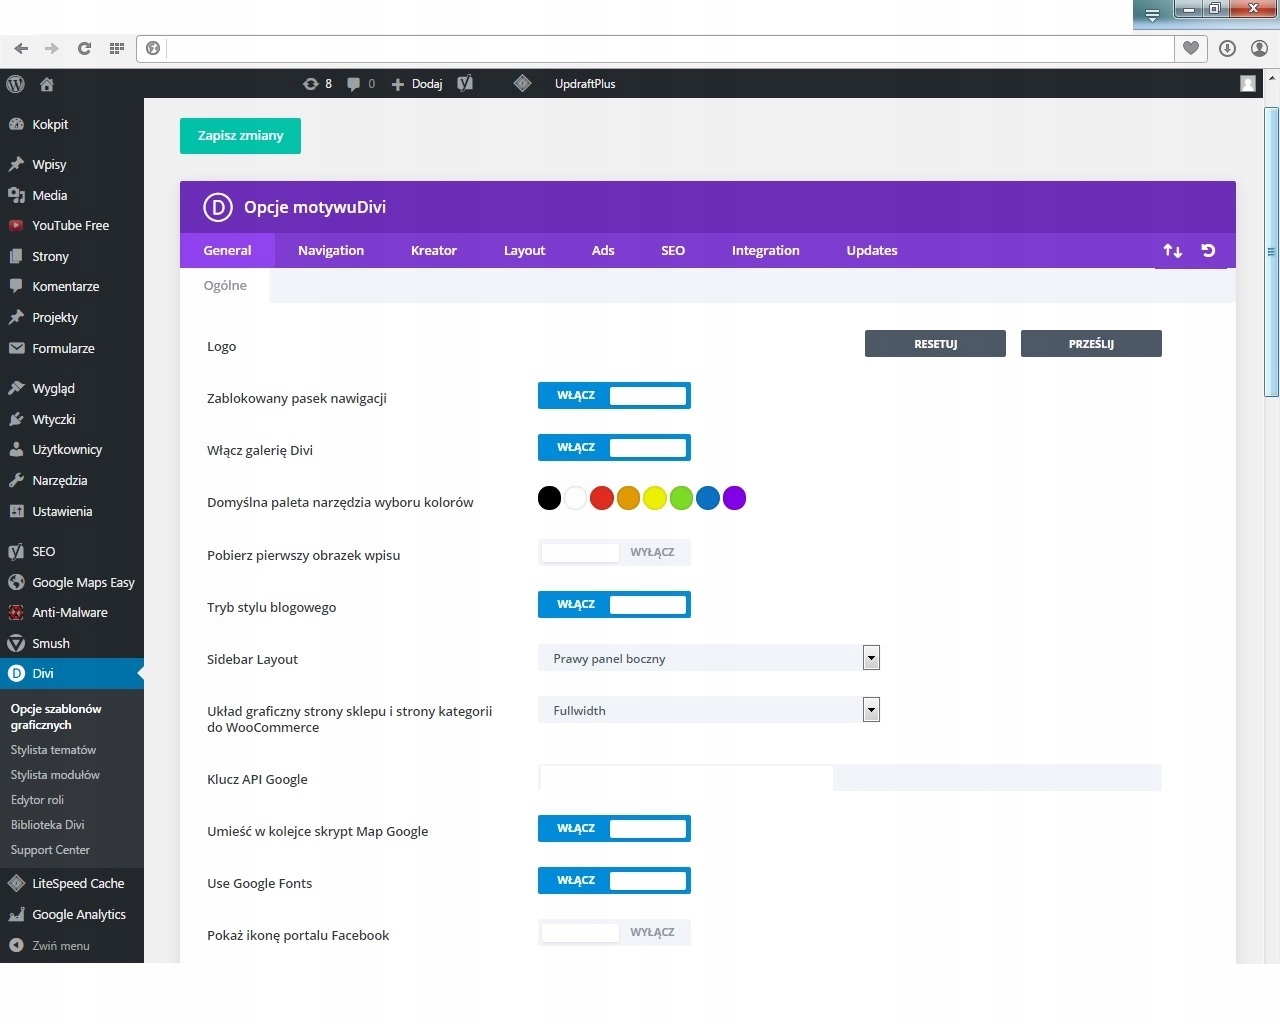1280x1024 pixels.
Task: Open the browser profile icon
Action: tap(1260, 48)
